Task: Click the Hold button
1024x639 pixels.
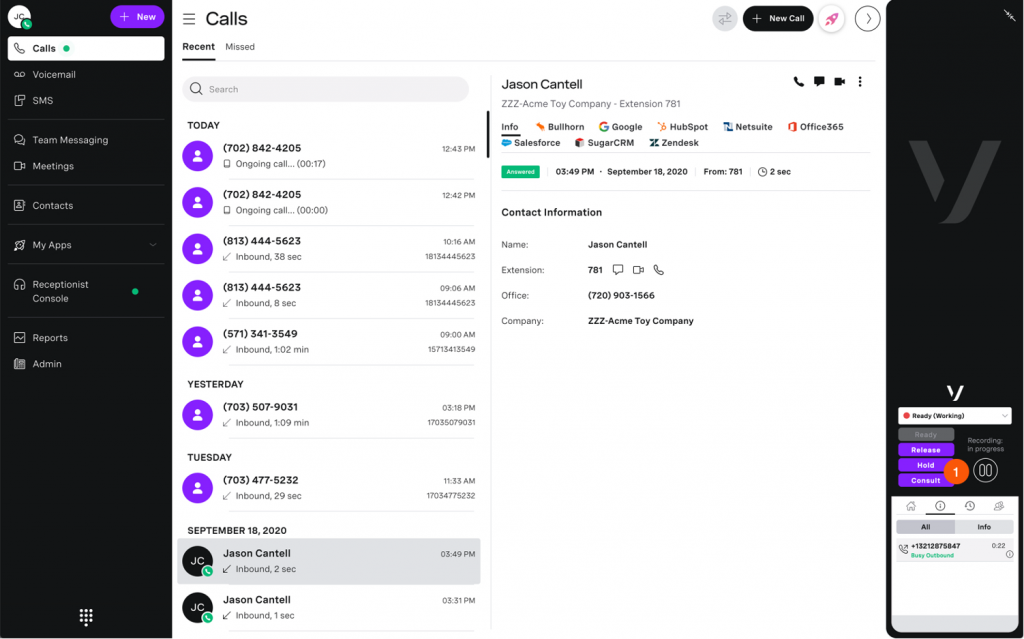Action: coord(925,465)
